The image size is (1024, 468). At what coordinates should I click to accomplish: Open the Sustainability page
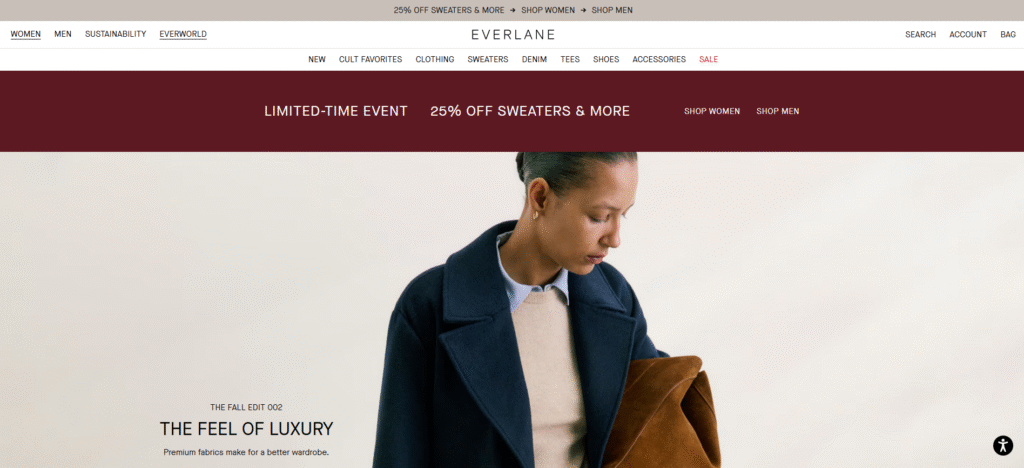point(116,35)
